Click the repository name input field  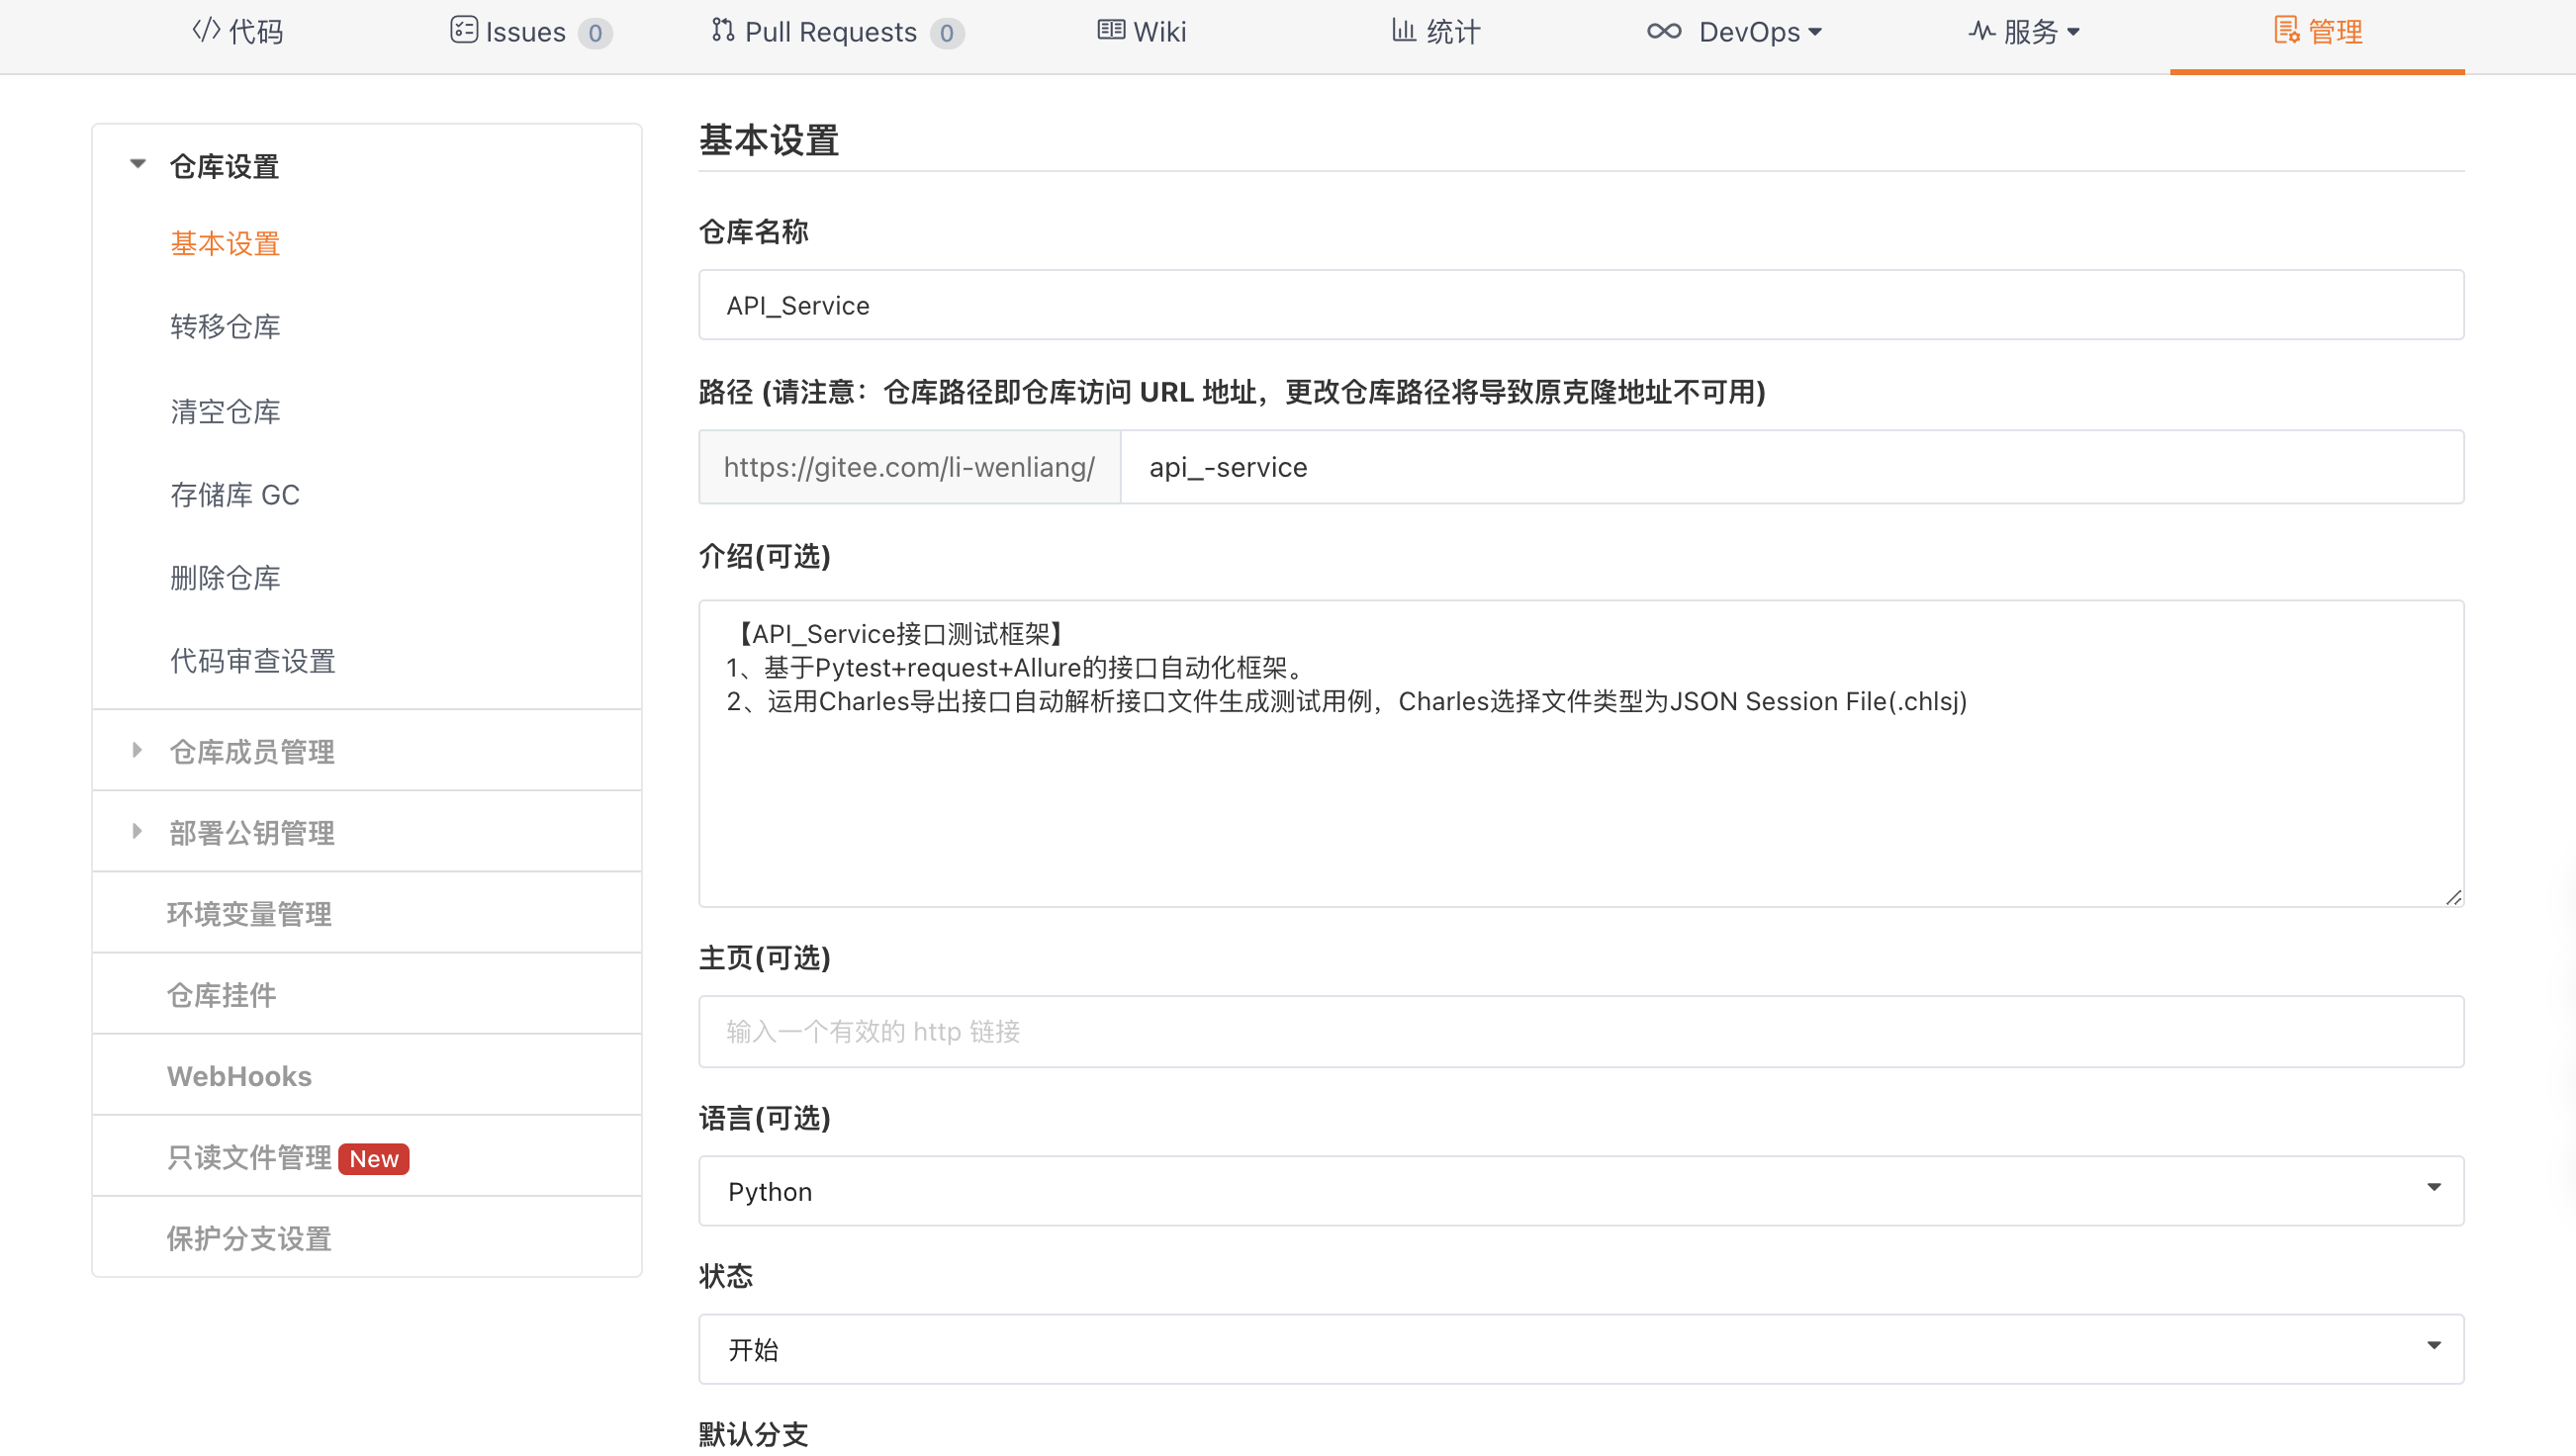click(x=1580, y=305)
